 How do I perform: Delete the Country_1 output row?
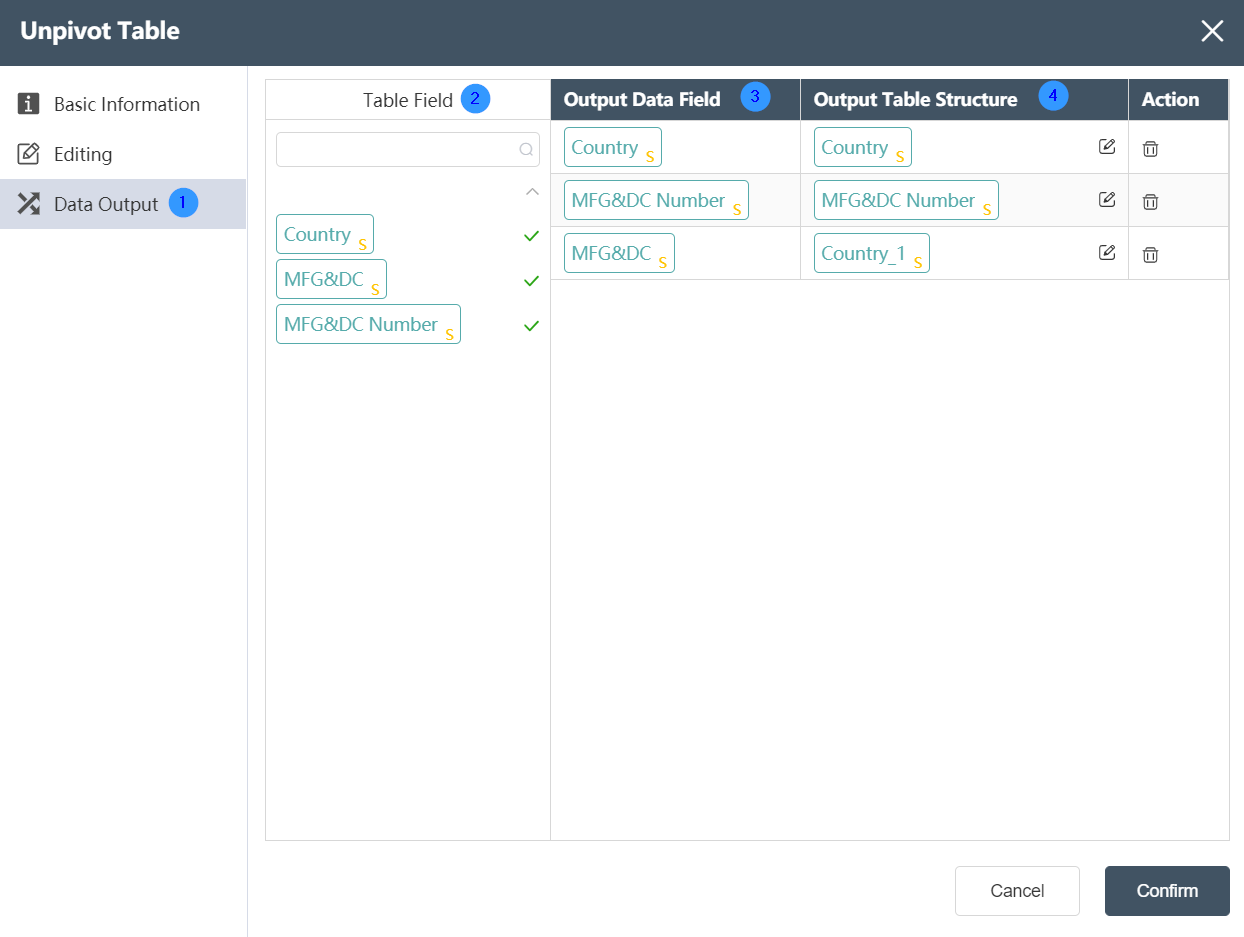pos(1151,254)
